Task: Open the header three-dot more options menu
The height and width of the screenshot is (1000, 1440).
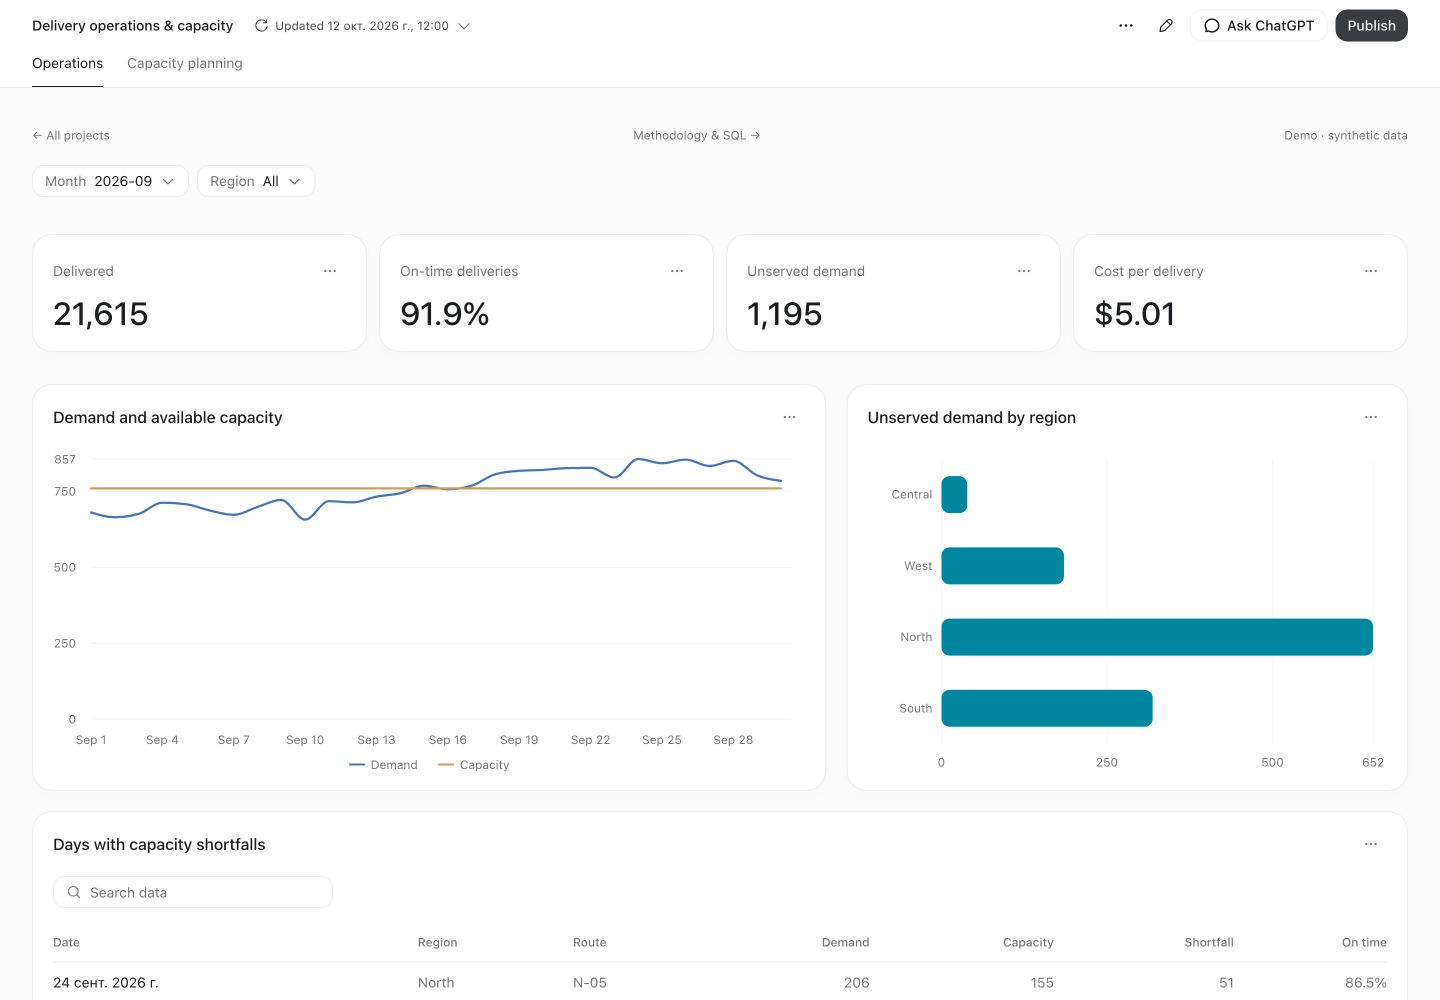Action: pos(1126,26)
